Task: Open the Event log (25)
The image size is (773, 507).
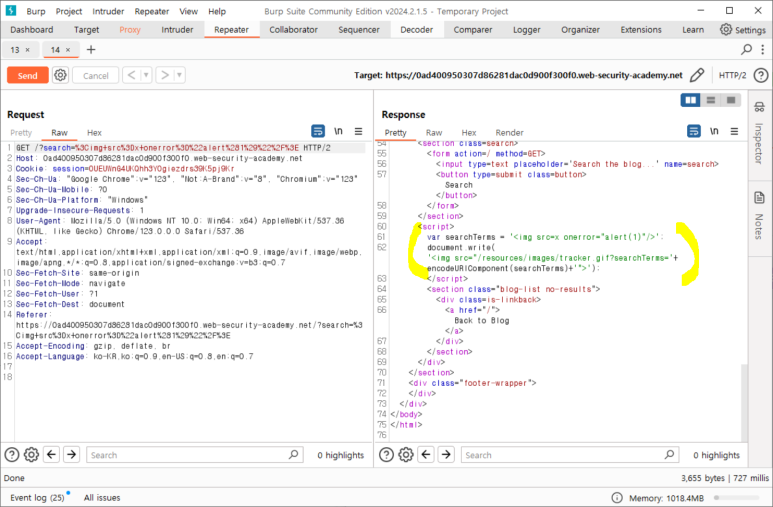Action: pyautogui.click(x=37, y=498)
